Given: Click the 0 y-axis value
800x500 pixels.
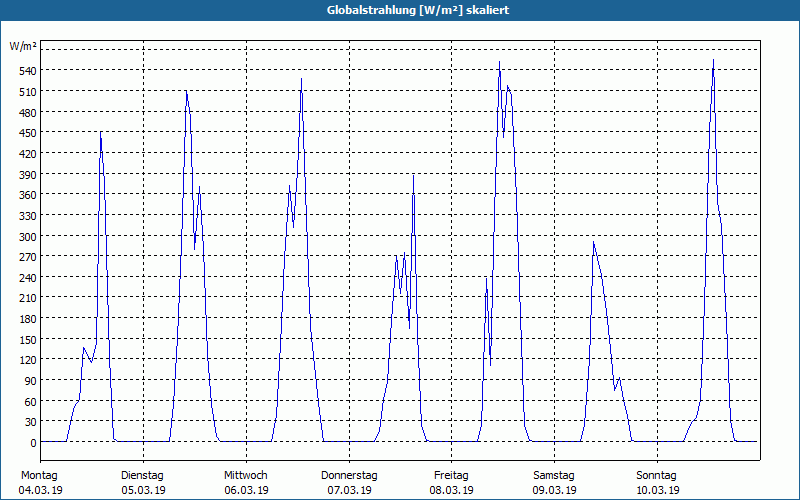Looking at the screenshot, I should 33,443.
